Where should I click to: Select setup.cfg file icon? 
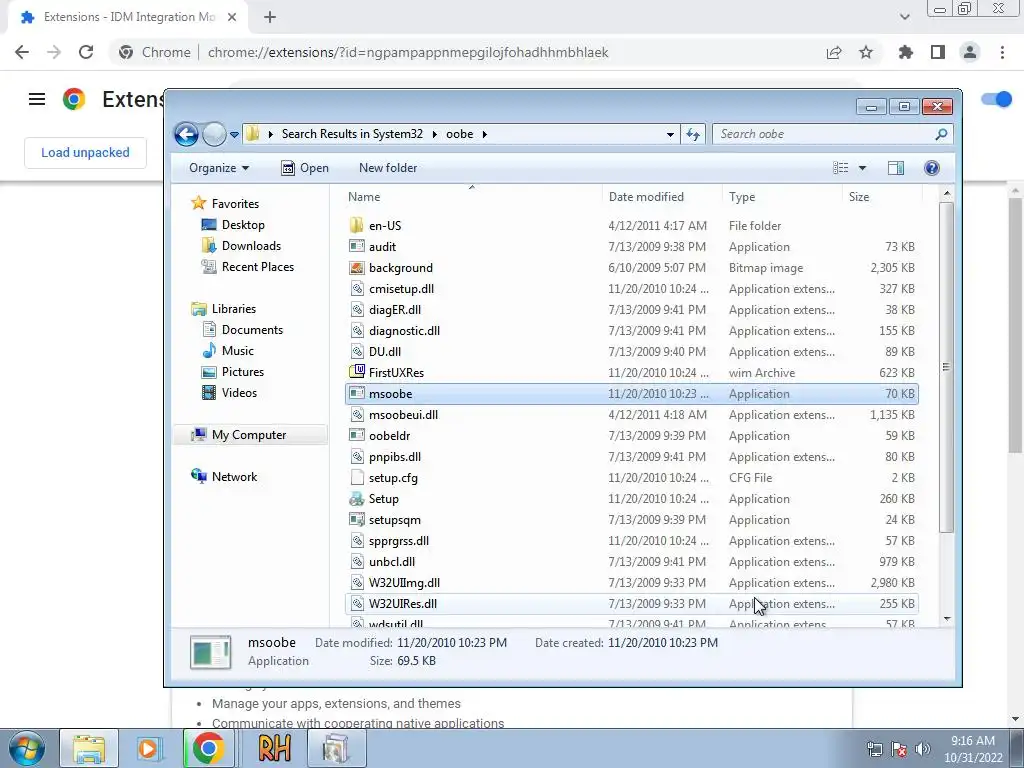click(x=357, y=477)
